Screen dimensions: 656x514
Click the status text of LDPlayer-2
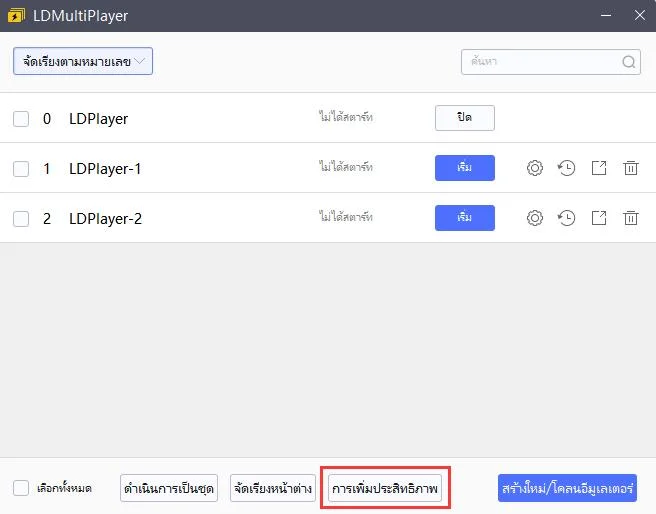coord(346,217)
